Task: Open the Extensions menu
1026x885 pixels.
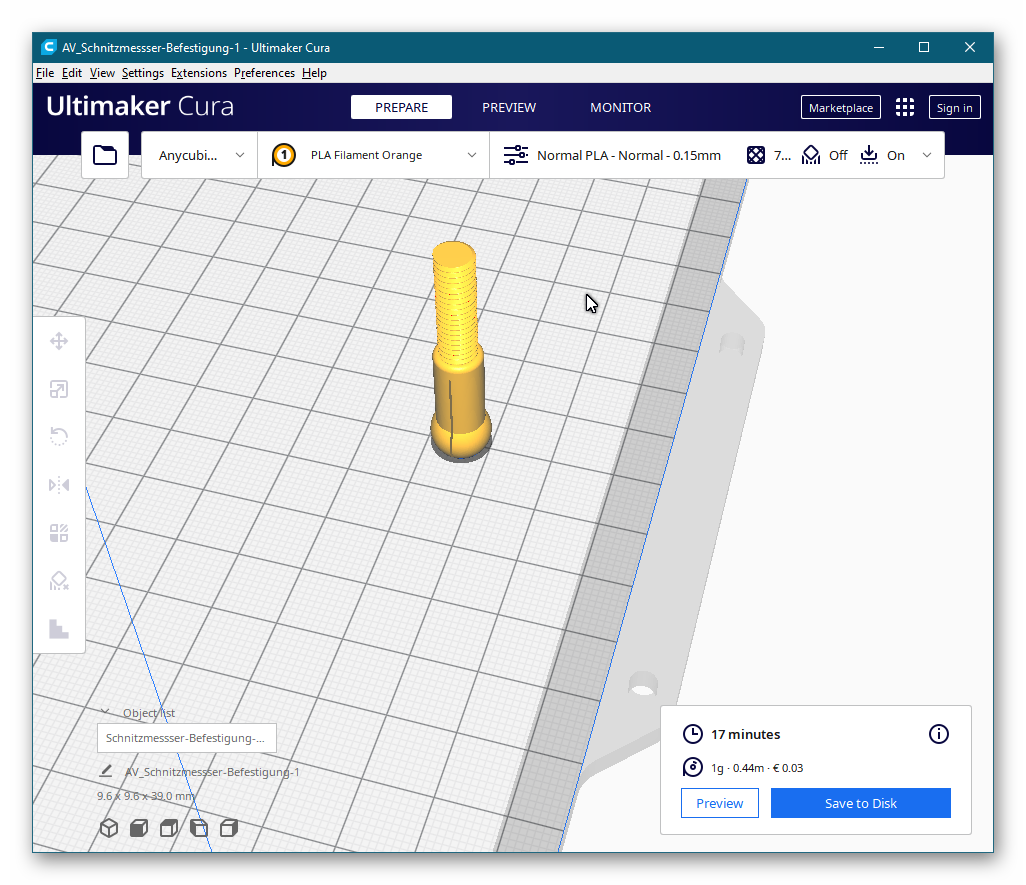Action: tap(199, 73)
